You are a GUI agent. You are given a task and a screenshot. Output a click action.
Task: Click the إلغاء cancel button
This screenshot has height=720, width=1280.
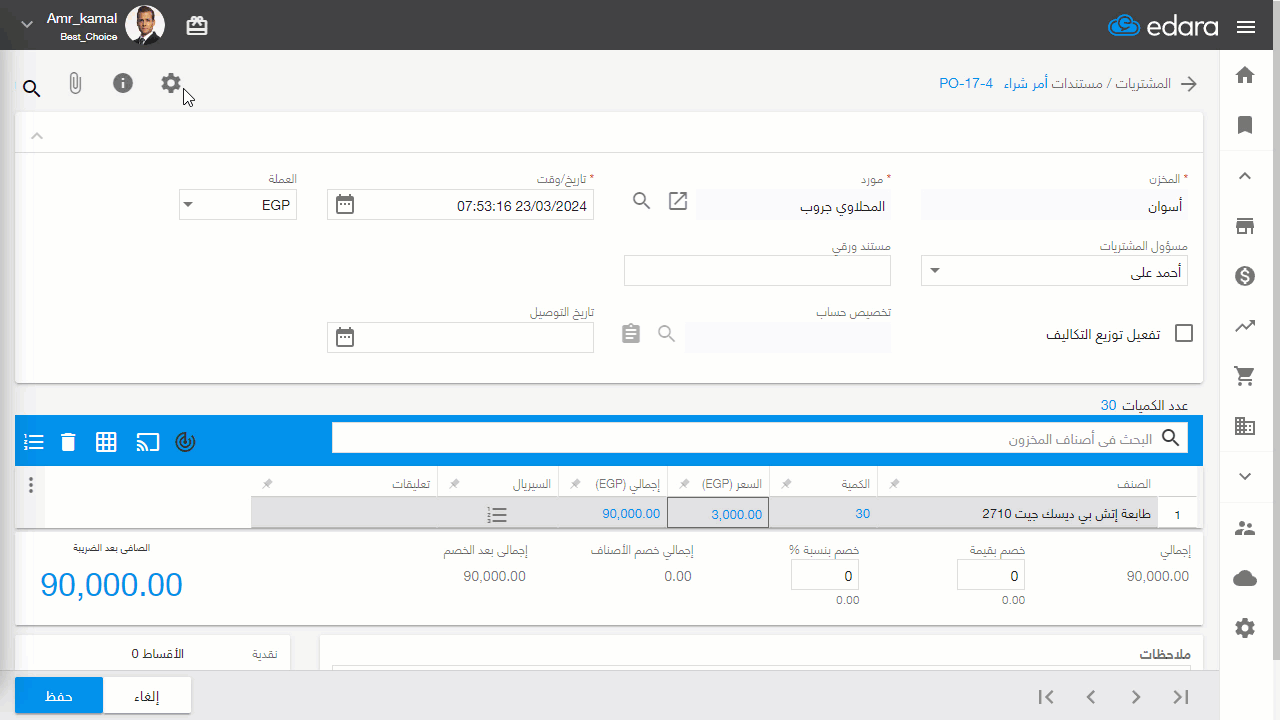(147, 695)
